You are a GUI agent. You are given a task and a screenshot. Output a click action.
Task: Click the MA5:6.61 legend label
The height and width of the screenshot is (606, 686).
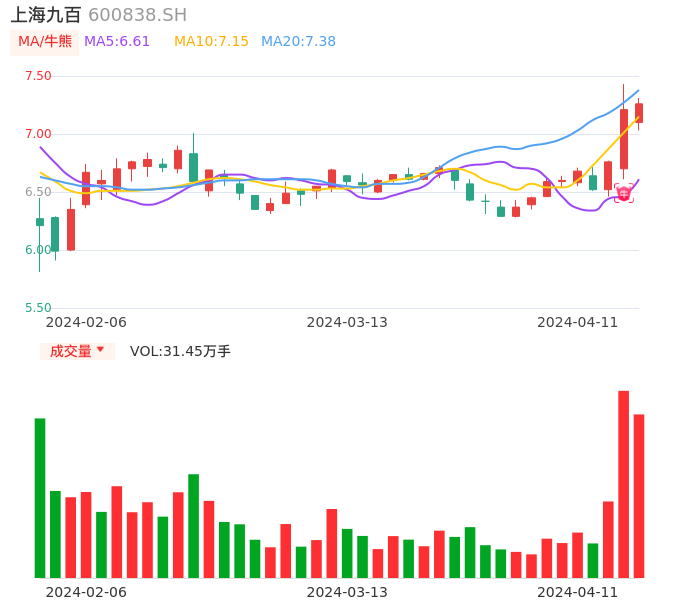117,42
